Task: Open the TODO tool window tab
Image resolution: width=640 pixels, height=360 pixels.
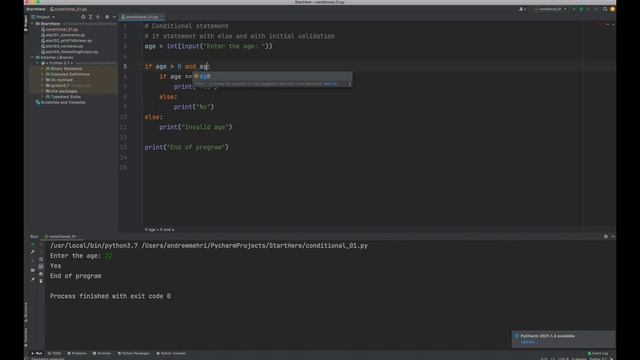Action: pyautogui.click(x=54, y=353)
